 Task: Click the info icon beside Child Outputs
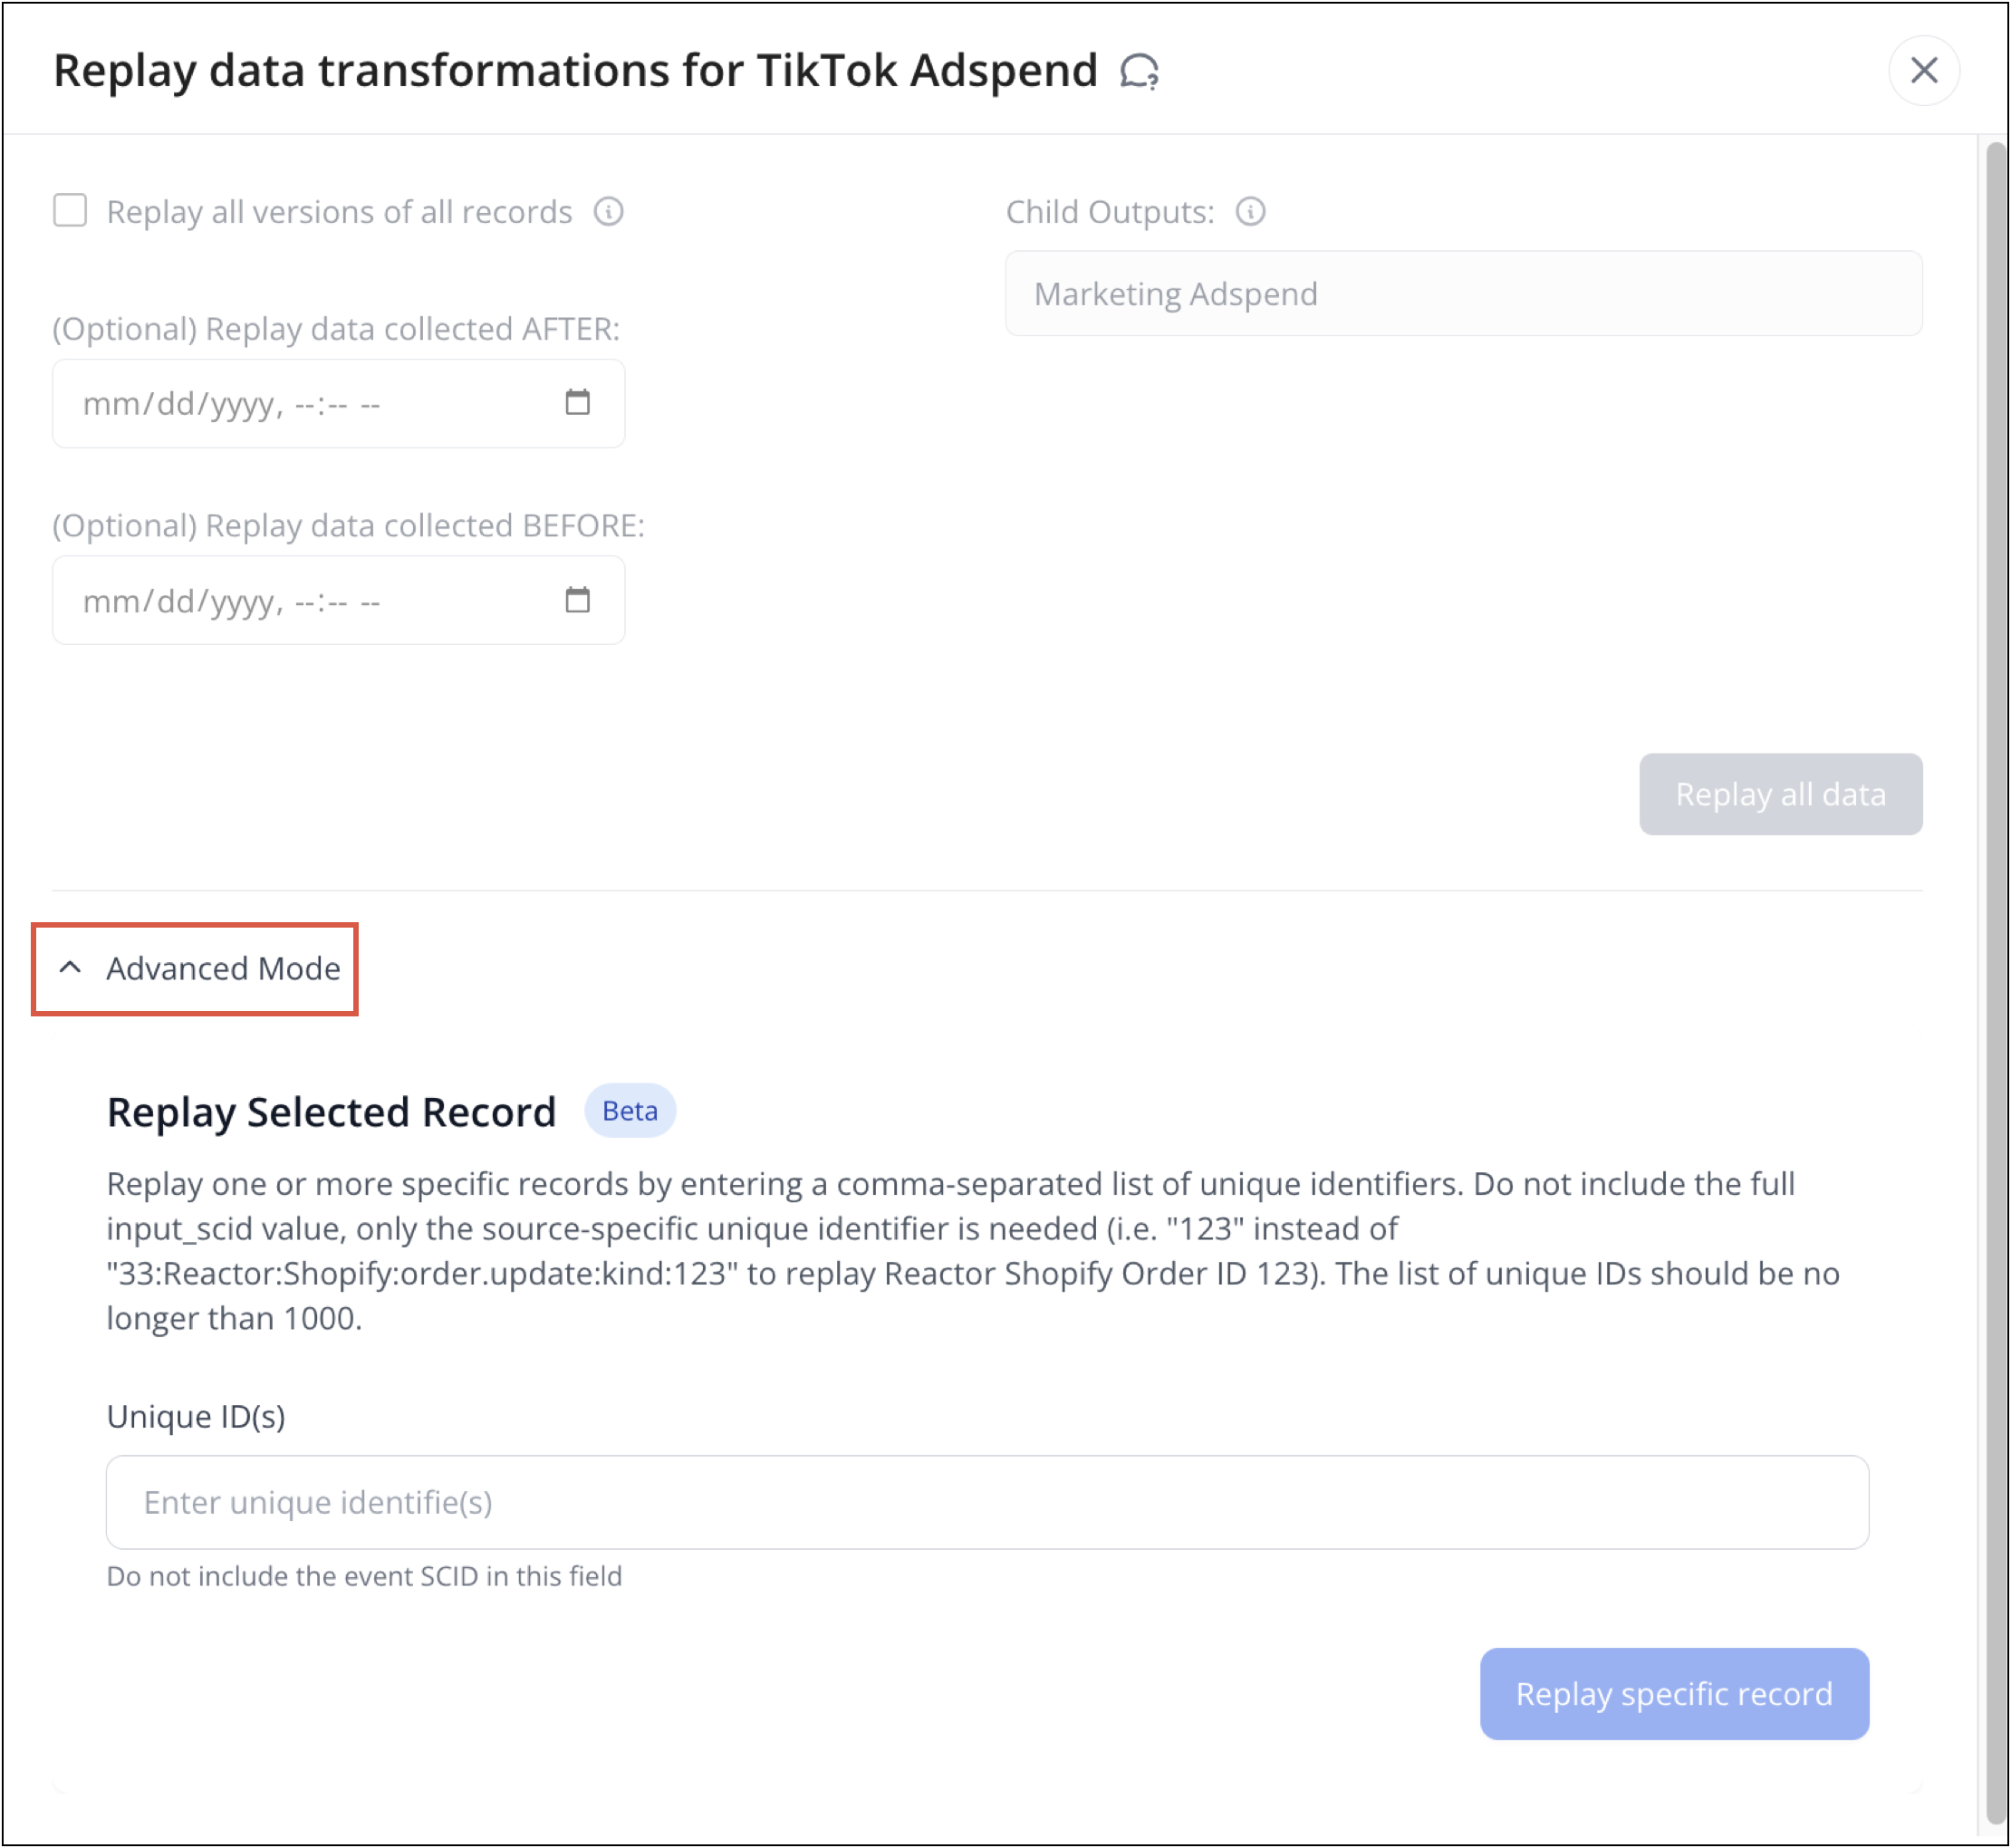point(1252,211)
